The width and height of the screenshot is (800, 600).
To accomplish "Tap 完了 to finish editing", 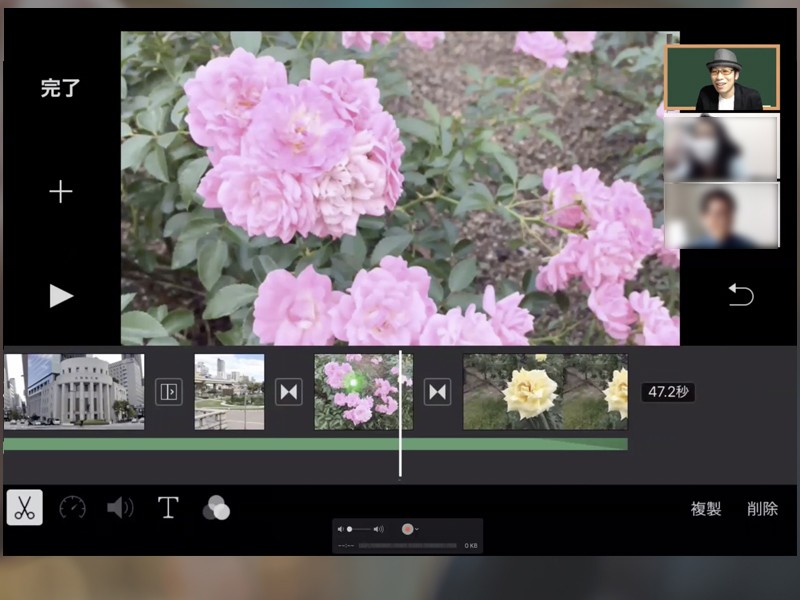I will (60, 88).
